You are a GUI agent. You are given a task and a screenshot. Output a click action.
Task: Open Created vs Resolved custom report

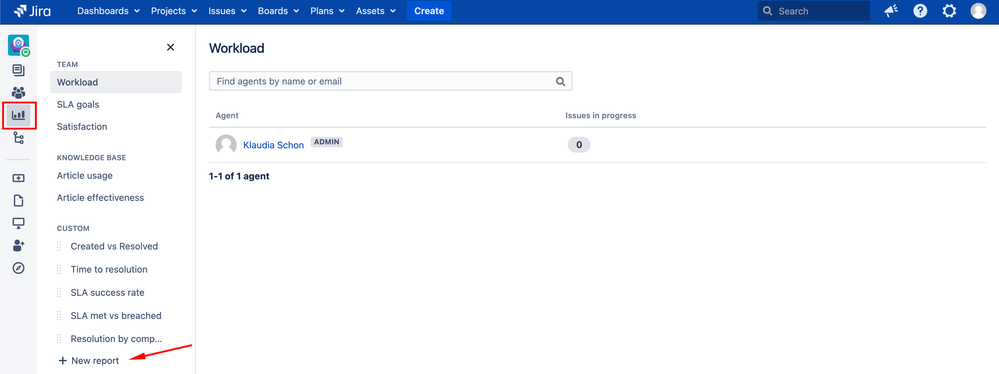(x=114, y=247)
